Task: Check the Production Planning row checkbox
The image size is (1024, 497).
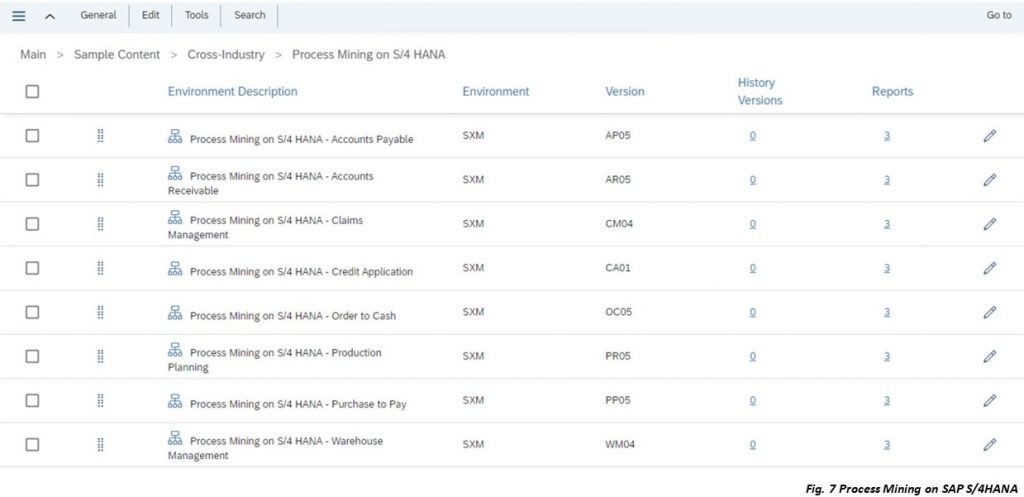Action: (x=32, y=356)
